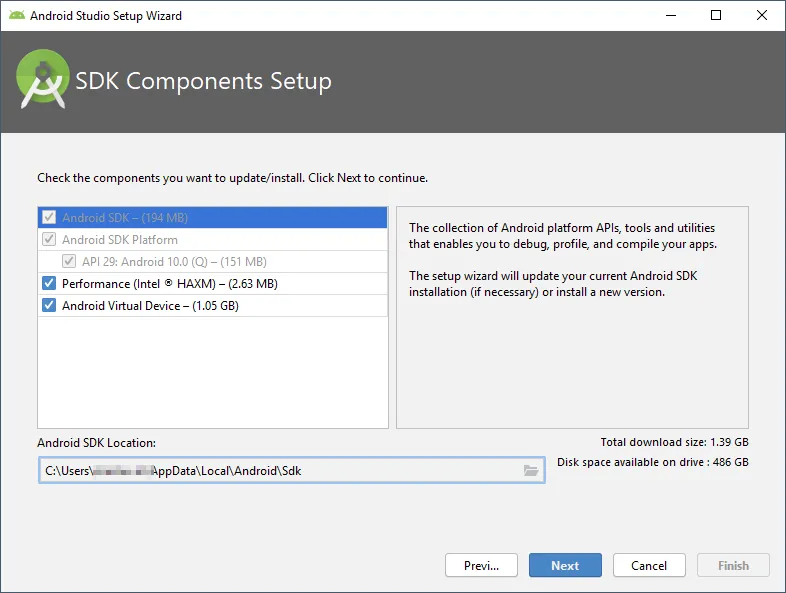Click the 'Android SDK Location:' label
Screen dimensions: 786x593
[97, 443]
